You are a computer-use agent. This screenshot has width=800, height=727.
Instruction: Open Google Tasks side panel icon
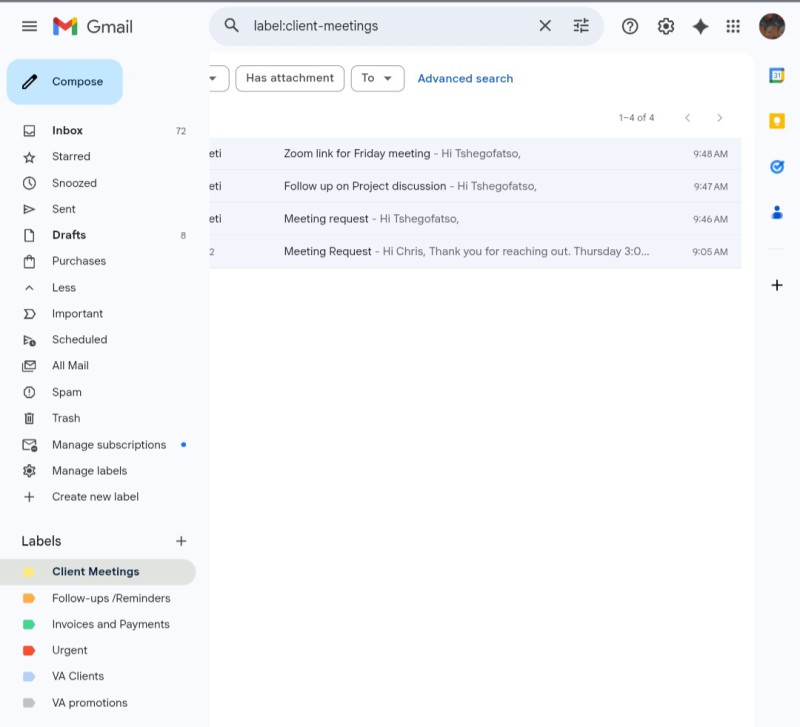pyautogui.click(x=776, y=166)
